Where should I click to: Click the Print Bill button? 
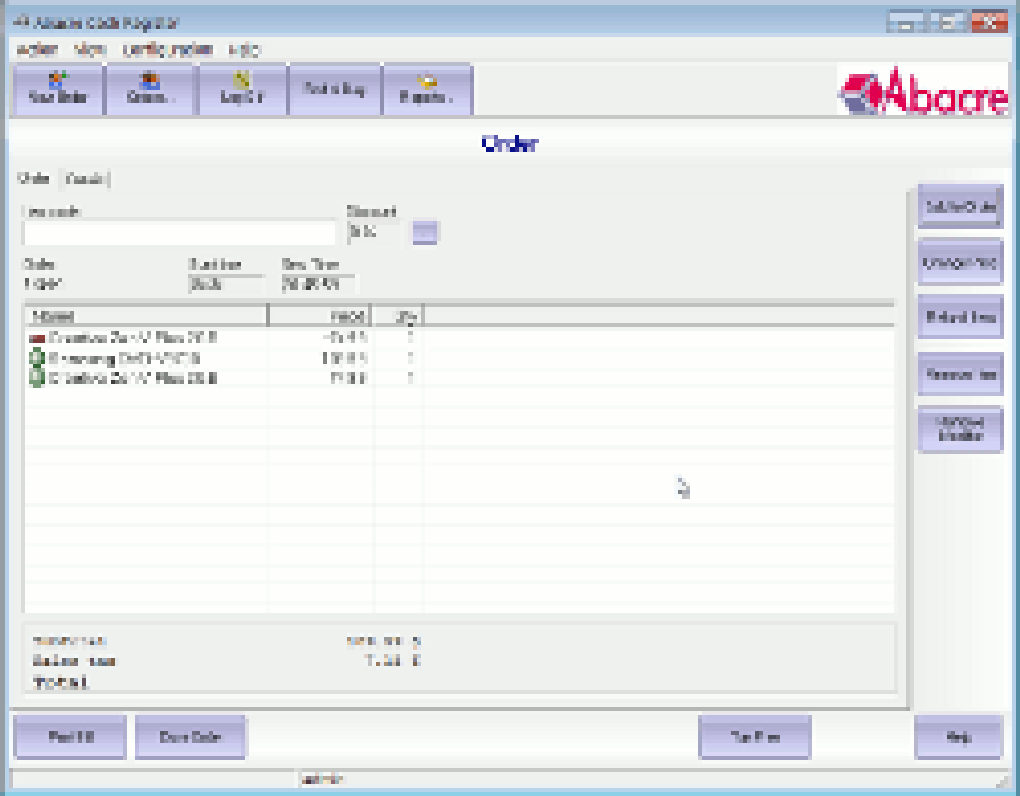coord(70,737)
